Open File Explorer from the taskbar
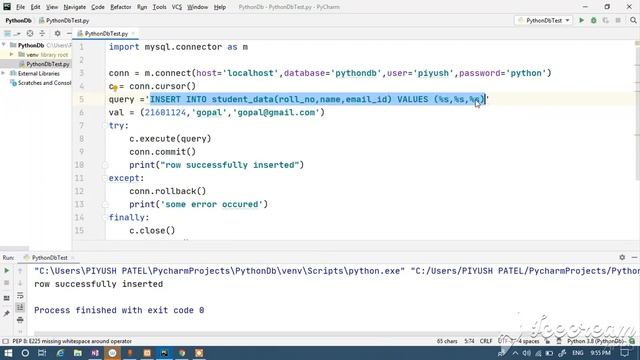The height and width of the screenshot is (360, 640). [x=78, y=353]
